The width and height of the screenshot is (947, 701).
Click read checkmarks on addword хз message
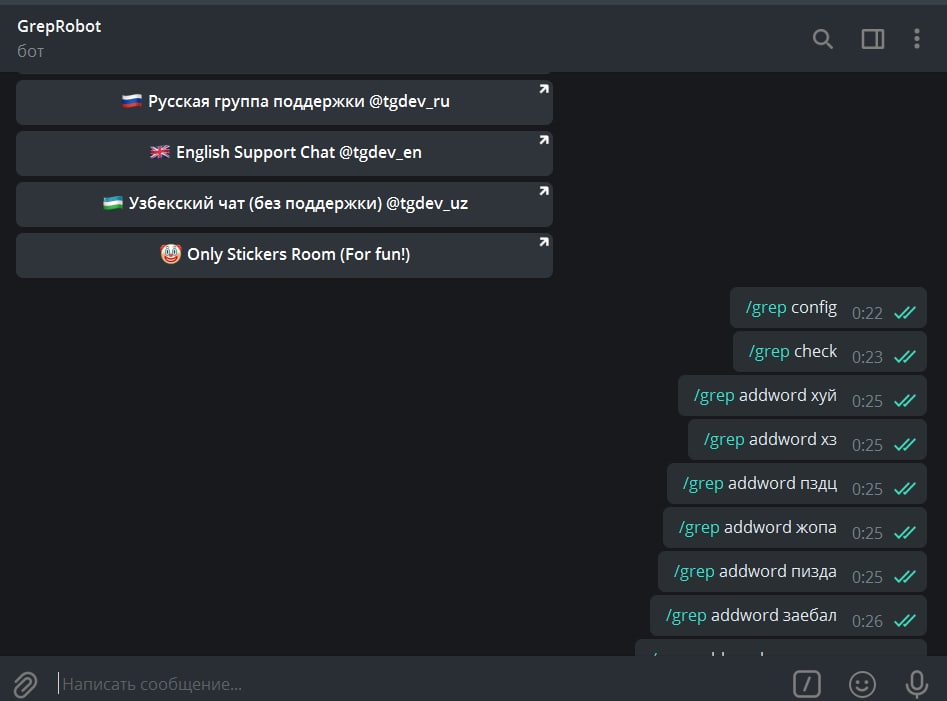click(x=905, y=444)
